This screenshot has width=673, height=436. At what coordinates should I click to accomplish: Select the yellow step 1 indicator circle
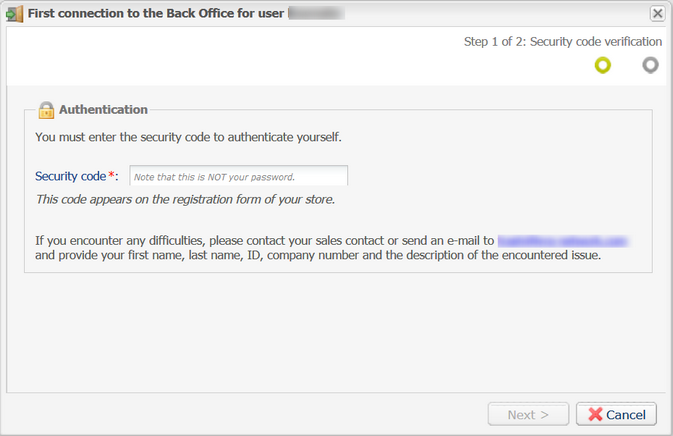pyautogui.click(x=603, y=65)
